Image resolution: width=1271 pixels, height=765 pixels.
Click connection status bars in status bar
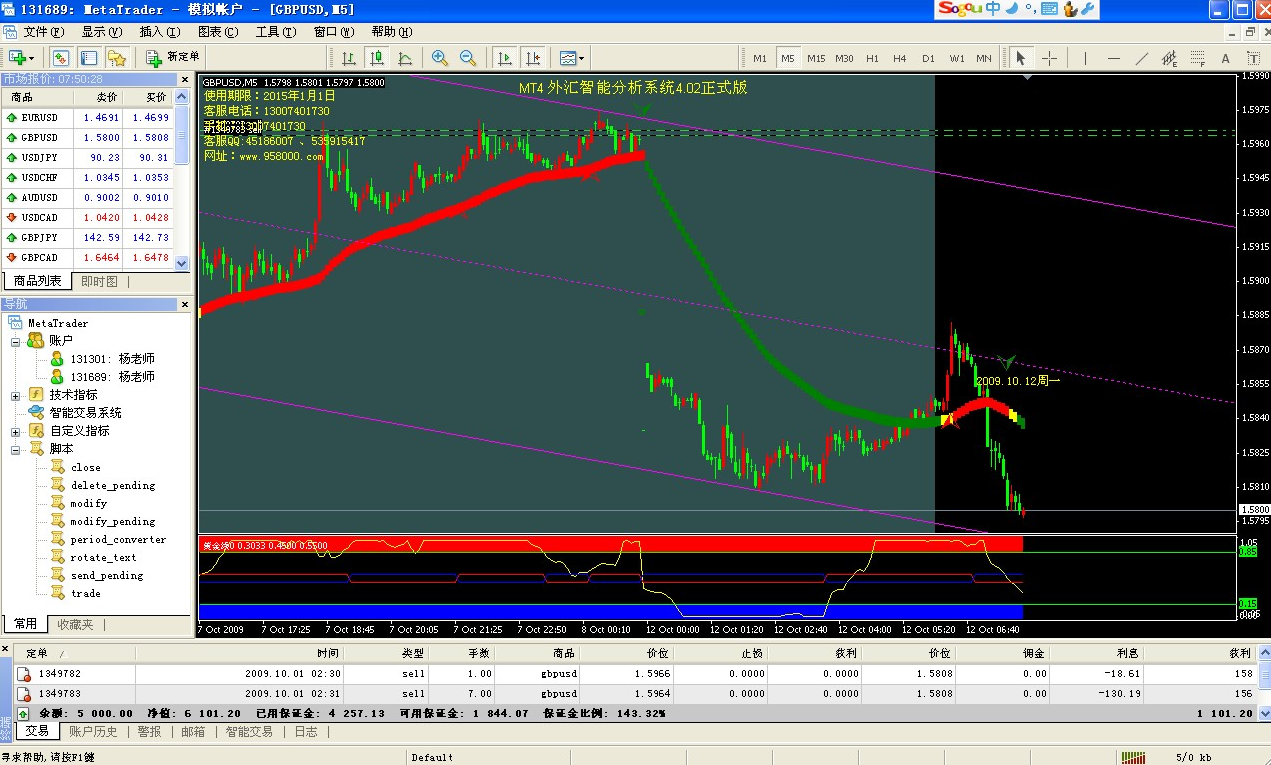[1133, 757]
